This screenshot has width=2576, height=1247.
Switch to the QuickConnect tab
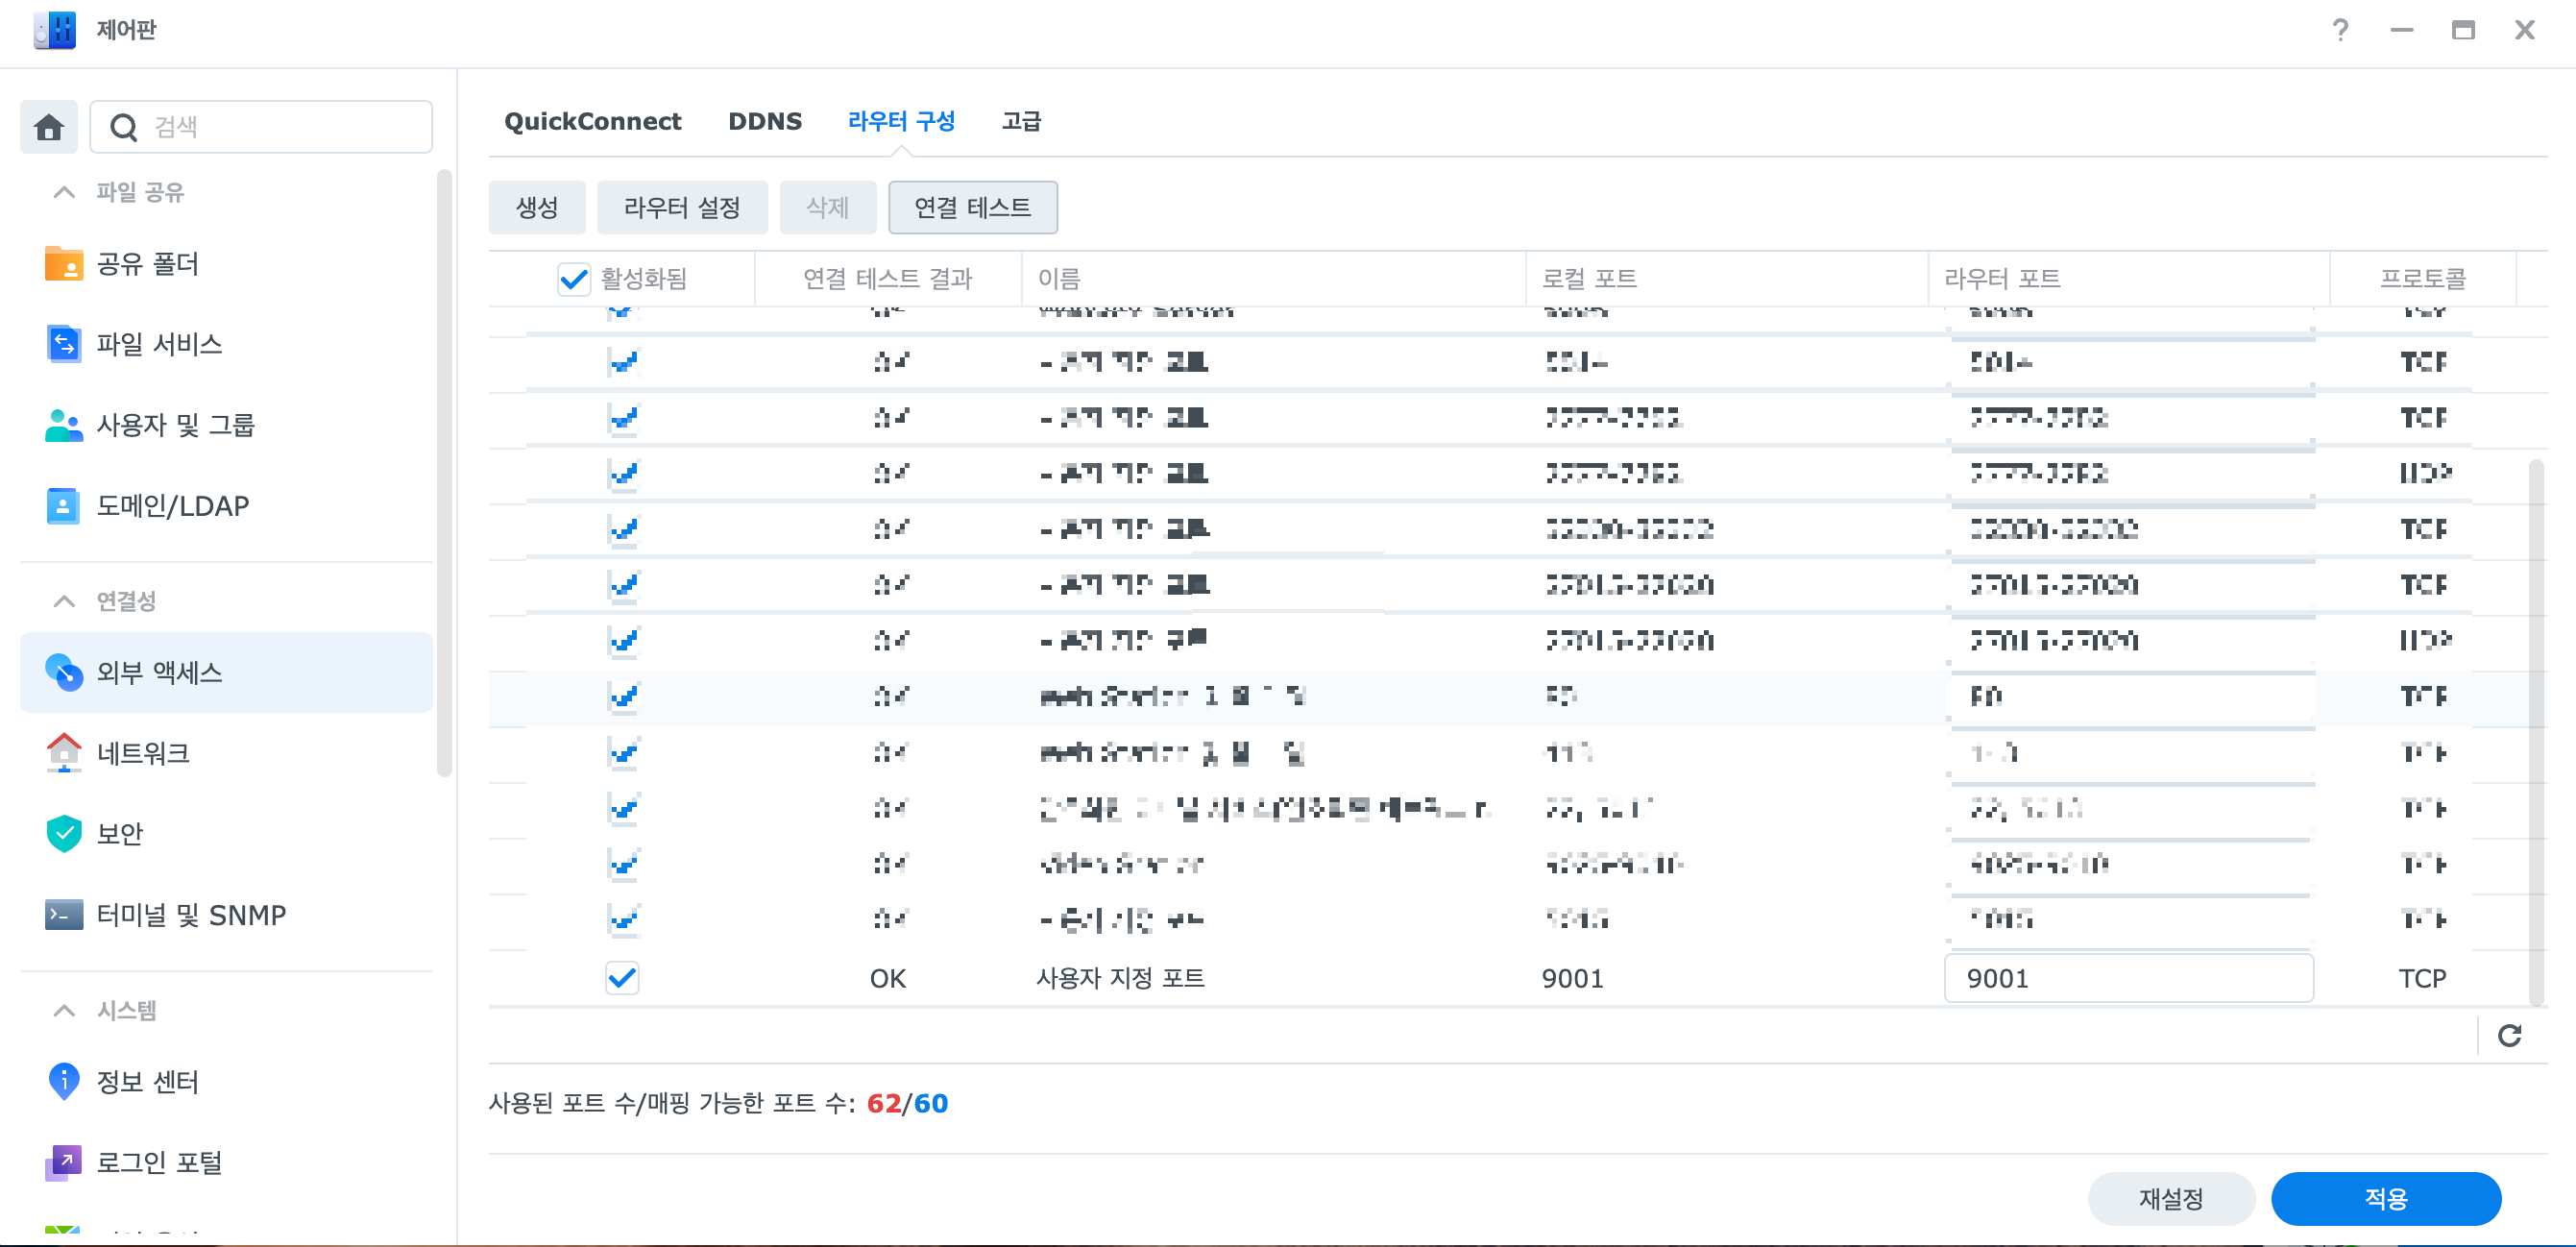[592, 121]
